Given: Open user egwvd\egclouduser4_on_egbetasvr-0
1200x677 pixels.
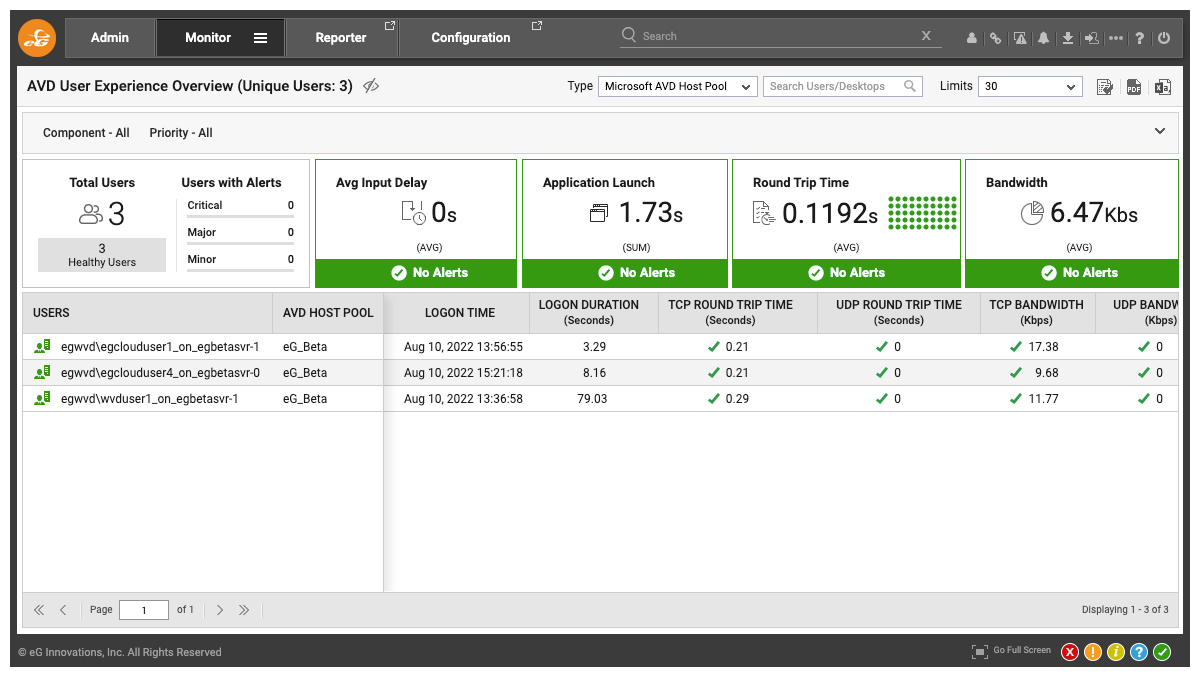Looking at the screenshot, I should 160,373.
